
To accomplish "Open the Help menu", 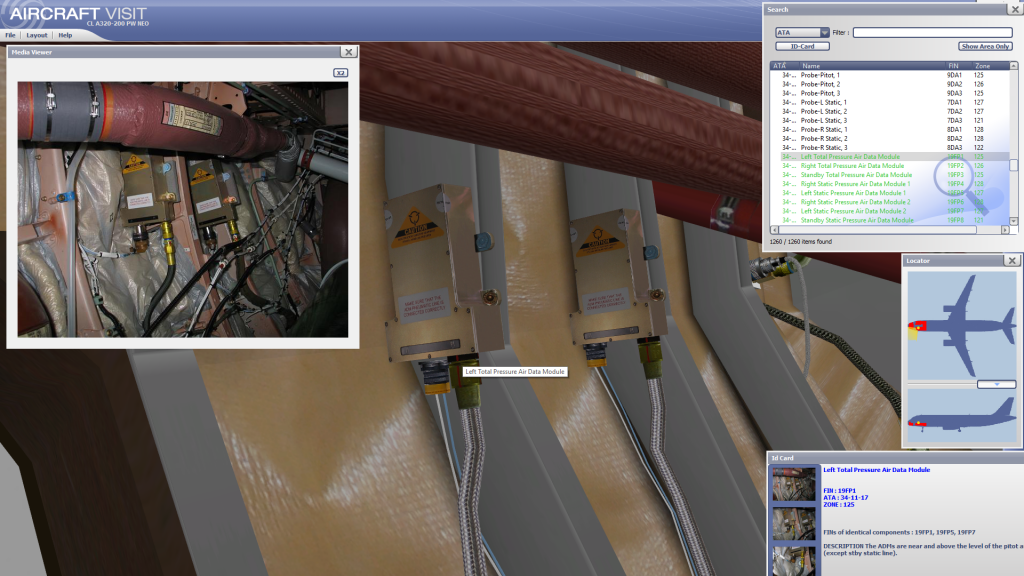I will [x=65, y=35].
